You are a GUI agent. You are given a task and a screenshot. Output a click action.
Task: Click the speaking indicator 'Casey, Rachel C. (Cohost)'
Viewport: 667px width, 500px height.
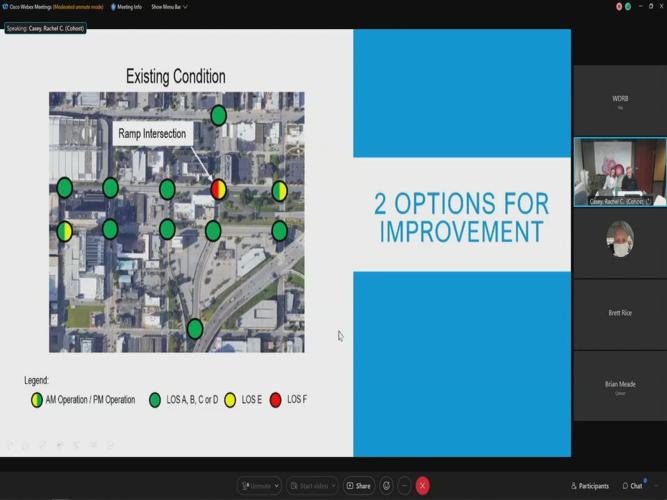(x=46, y=29)
